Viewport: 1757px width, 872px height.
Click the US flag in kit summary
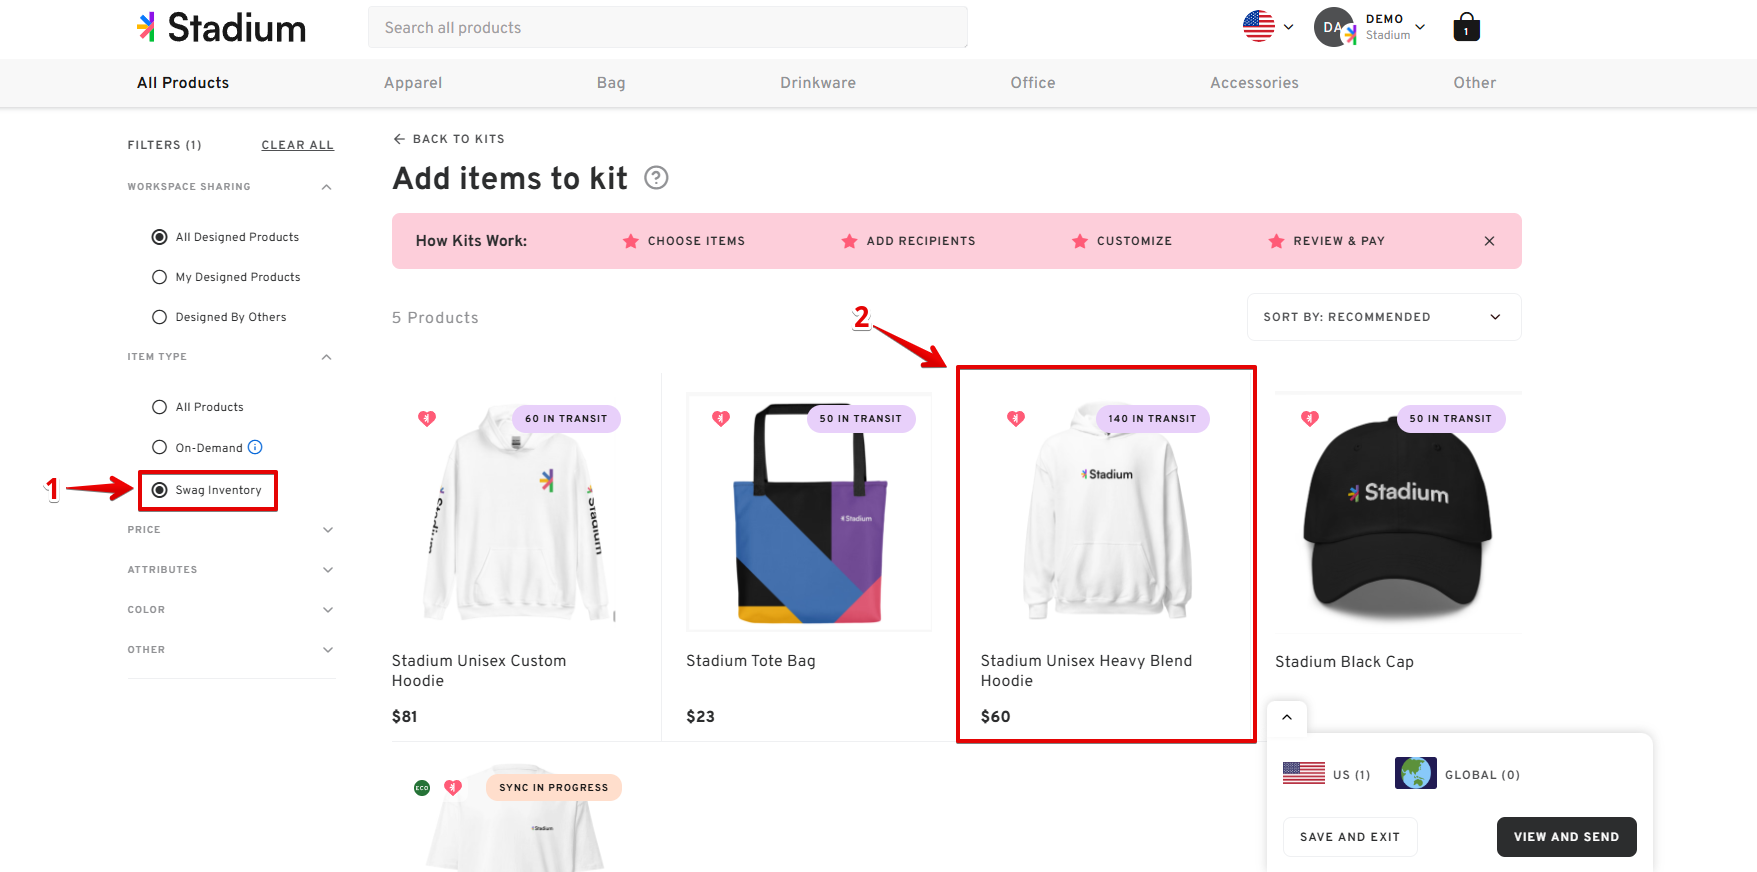pyautogui.click(x=1304, y=773)
